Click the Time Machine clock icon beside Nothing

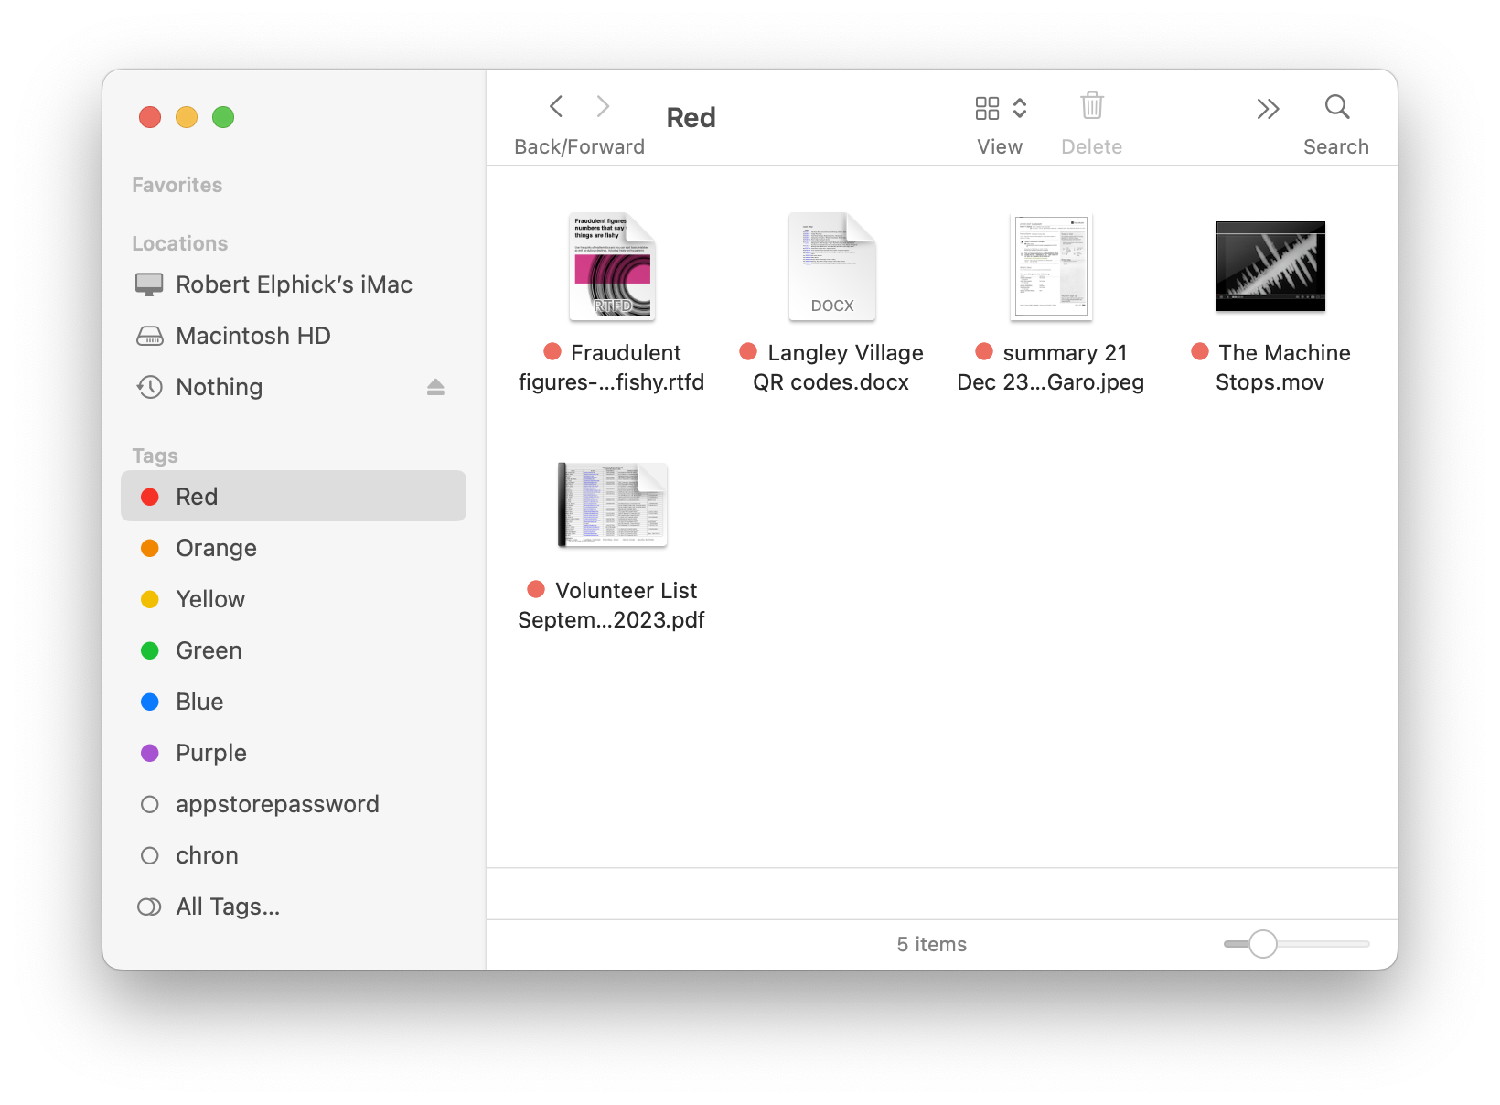tap(149, 387)
